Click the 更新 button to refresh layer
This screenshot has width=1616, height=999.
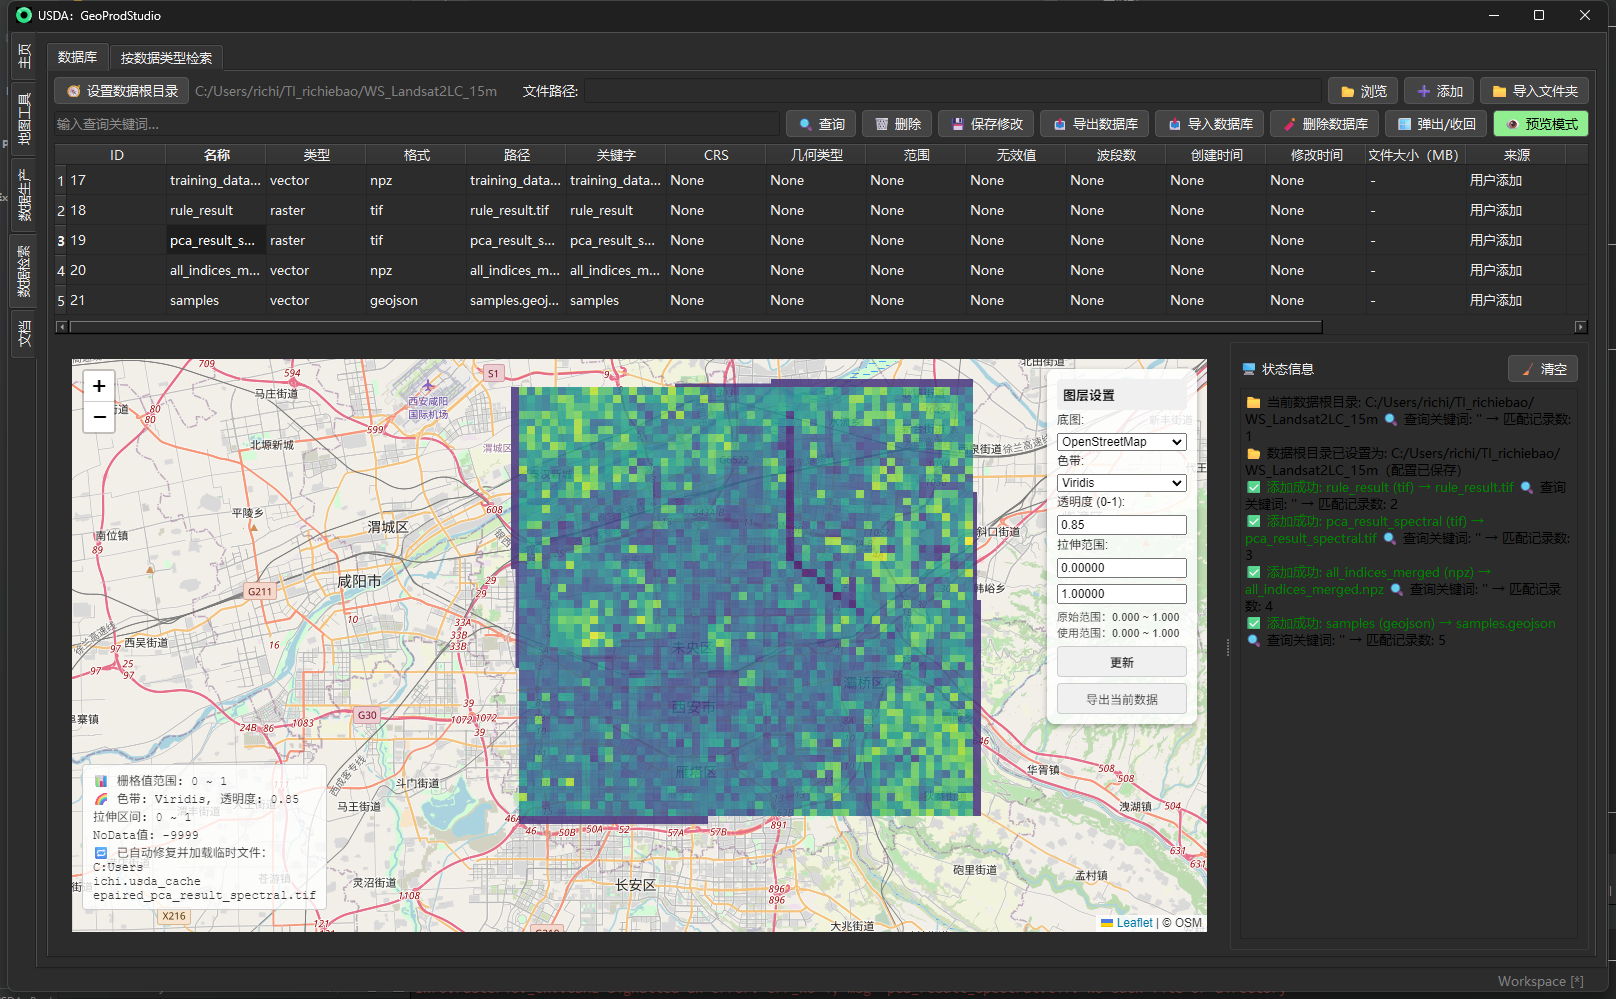click(1121, 661)
